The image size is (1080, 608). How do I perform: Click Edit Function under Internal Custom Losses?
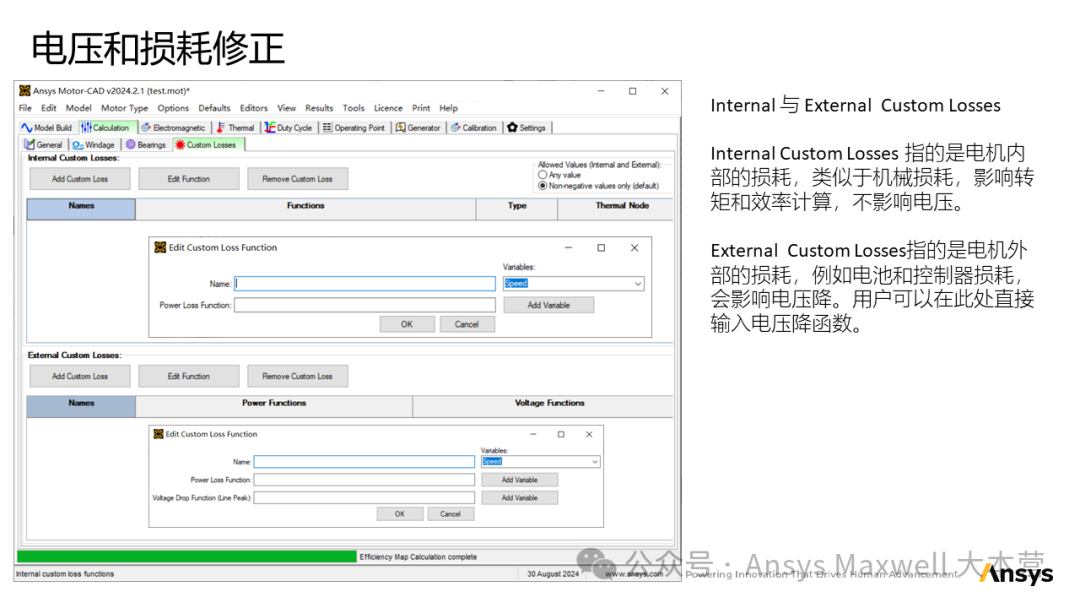pos(189,179)
